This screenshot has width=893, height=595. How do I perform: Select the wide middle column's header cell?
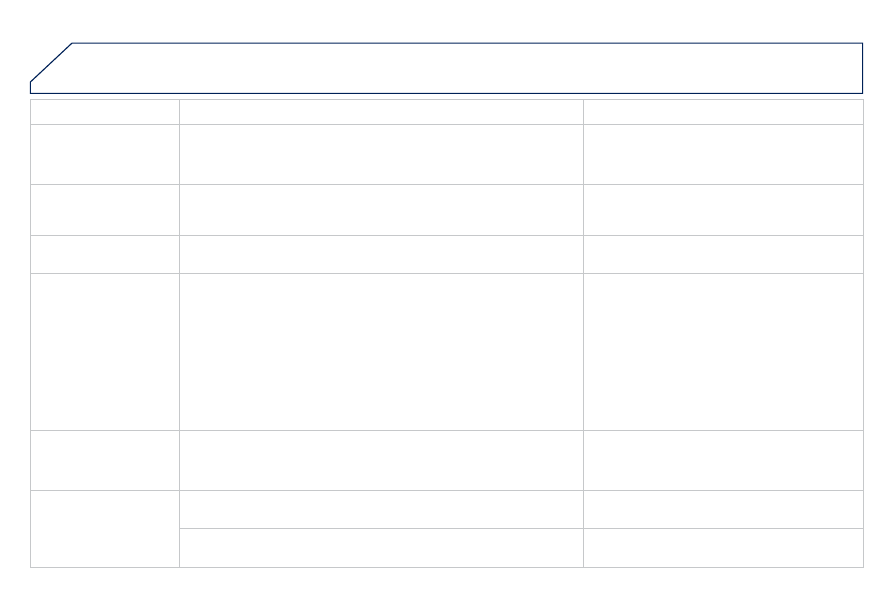coord(381,112)
